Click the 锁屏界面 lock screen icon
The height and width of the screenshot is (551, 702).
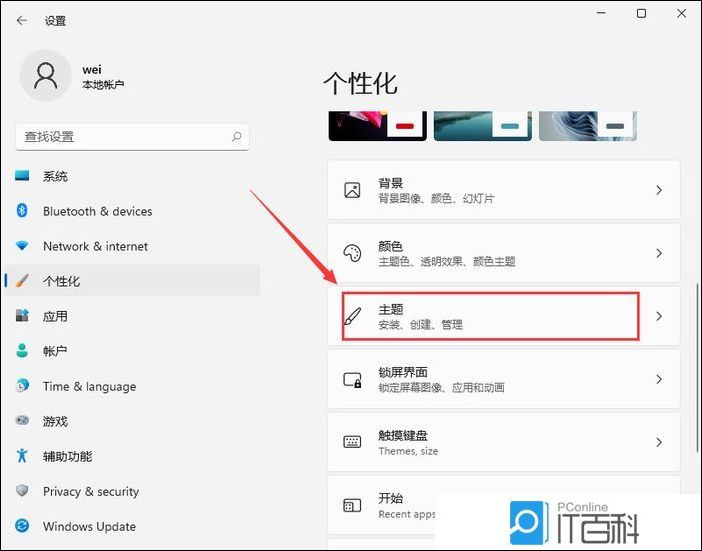click(352, 380)
